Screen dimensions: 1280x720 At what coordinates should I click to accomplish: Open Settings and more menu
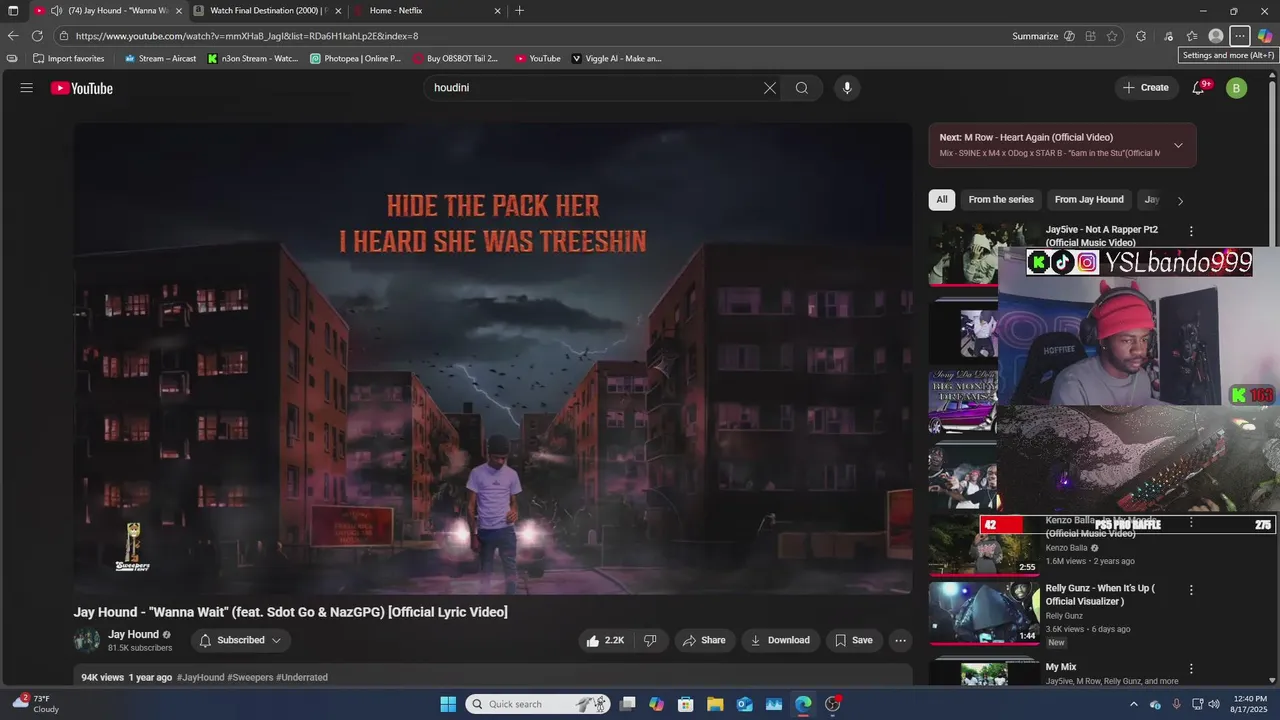[1240, 36]
